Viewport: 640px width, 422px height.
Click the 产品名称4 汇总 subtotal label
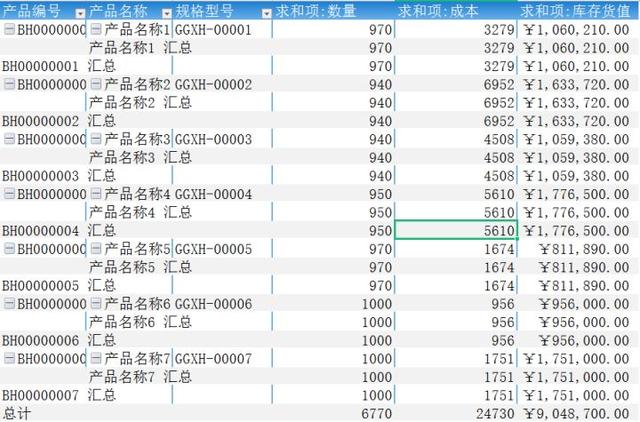(140, 212)
